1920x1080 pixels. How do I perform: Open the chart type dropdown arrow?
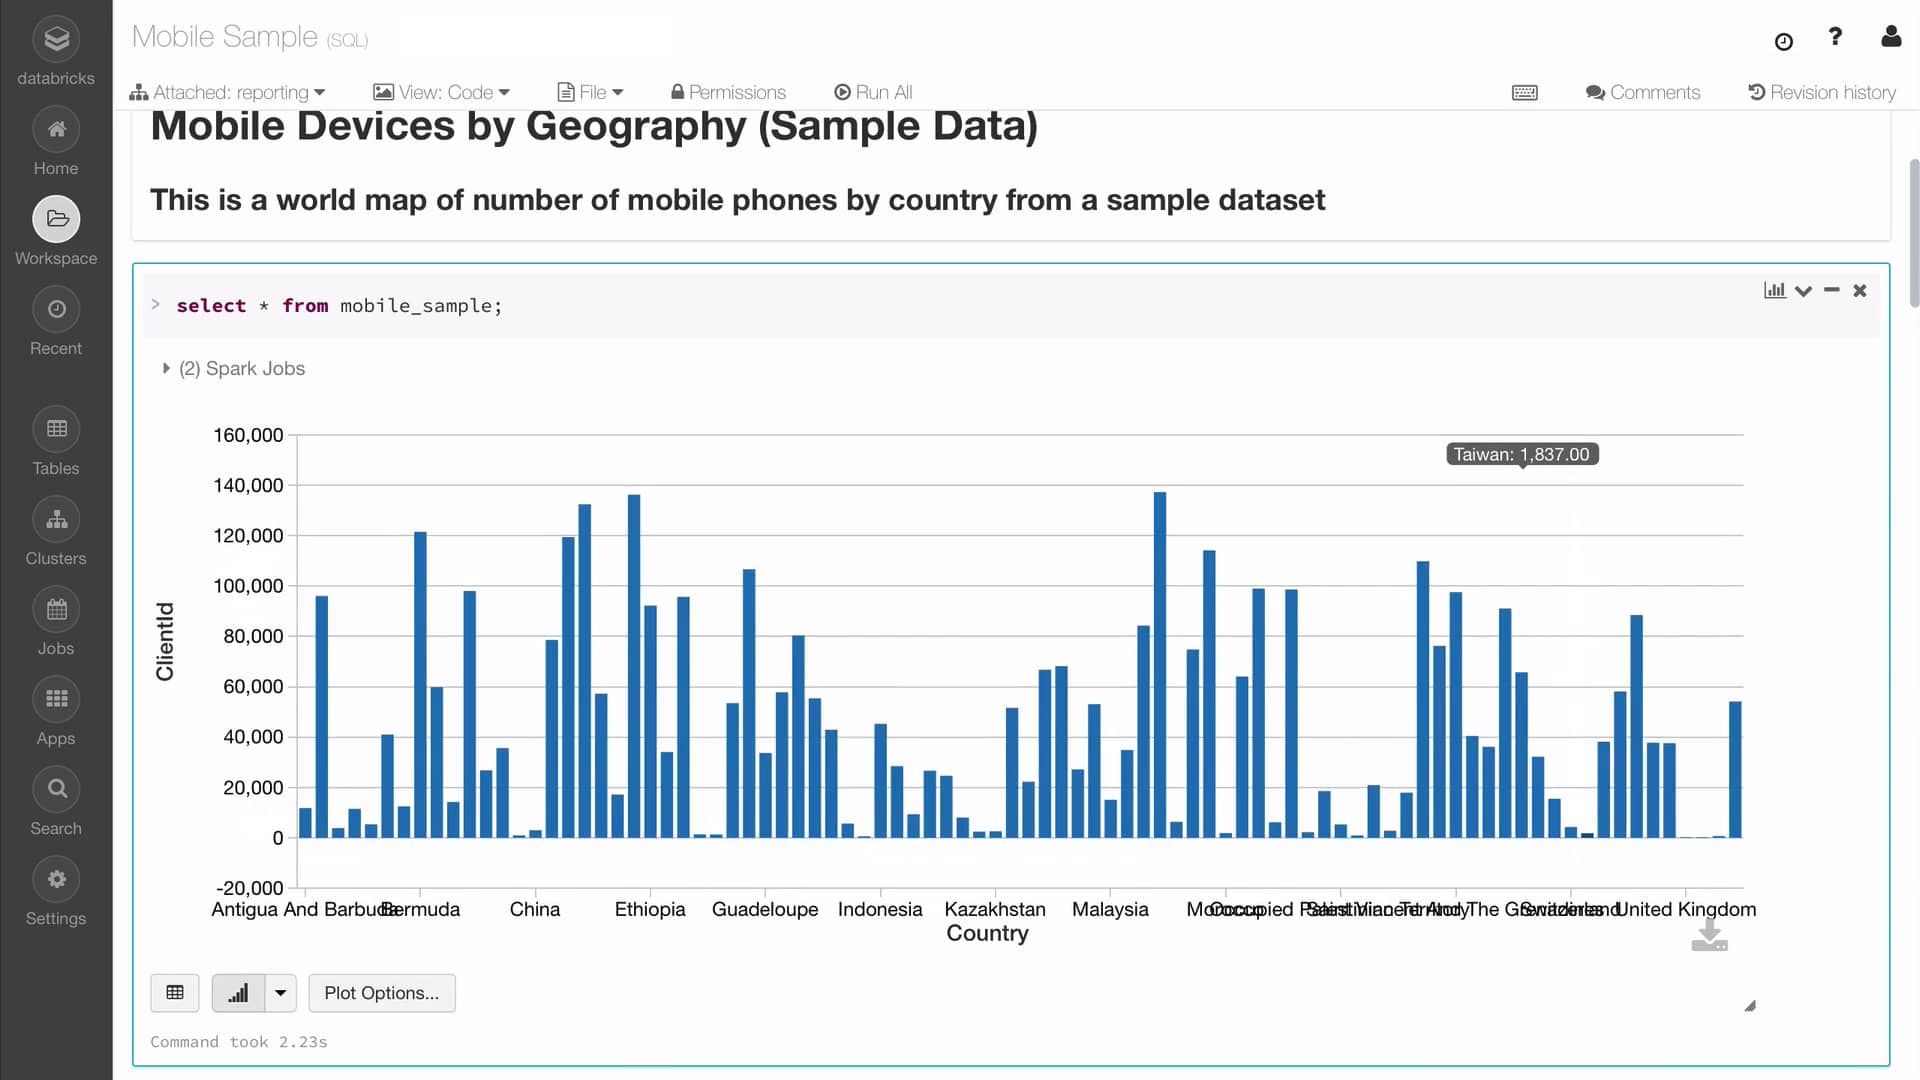[281, 993]
